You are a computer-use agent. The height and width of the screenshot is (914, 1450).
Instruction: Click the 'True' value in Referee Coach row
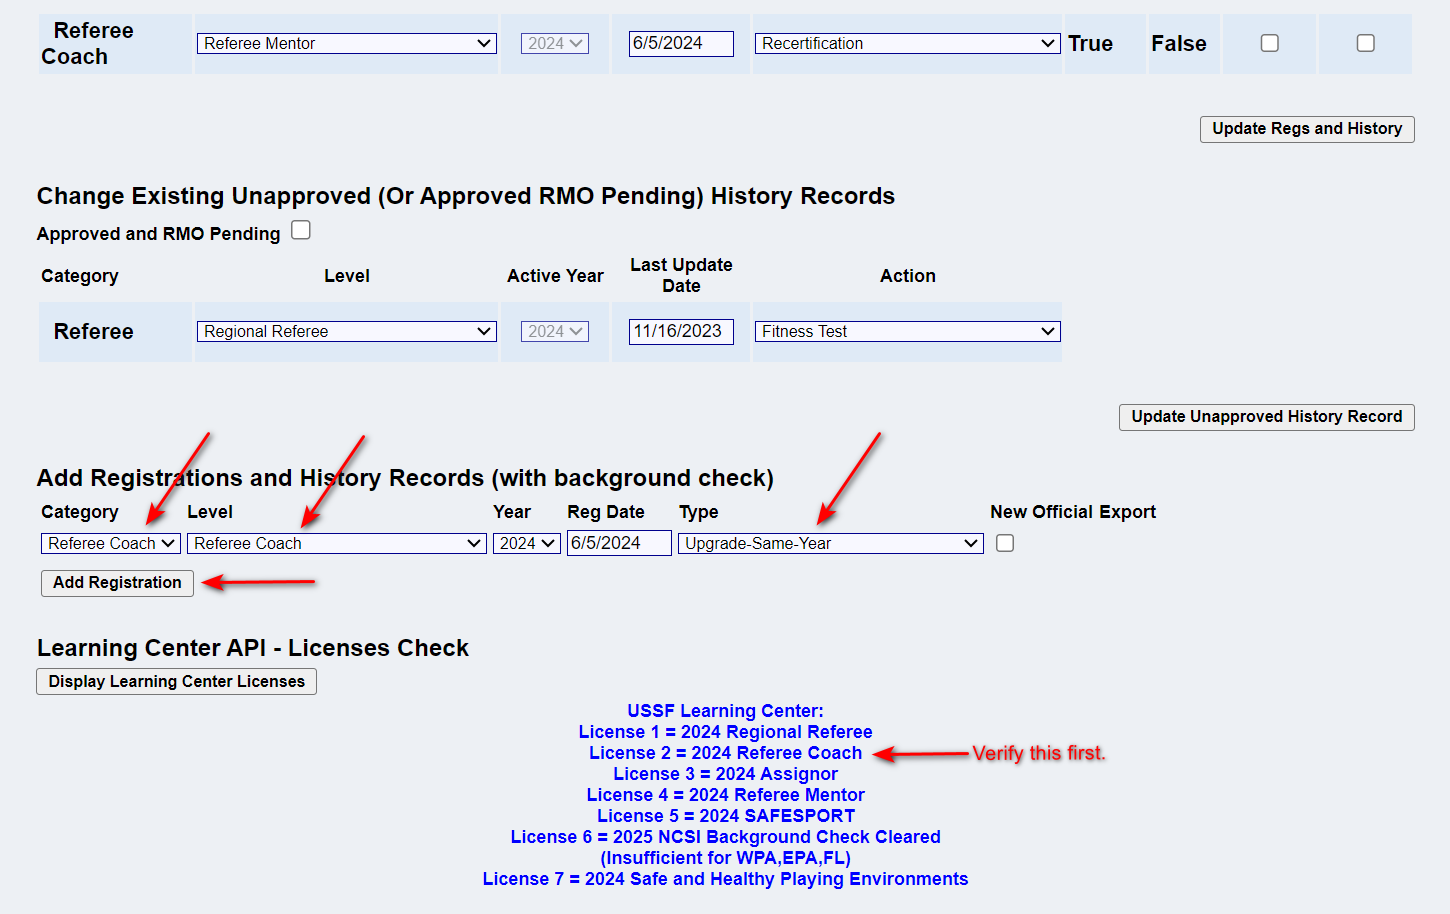(1090, 43)
